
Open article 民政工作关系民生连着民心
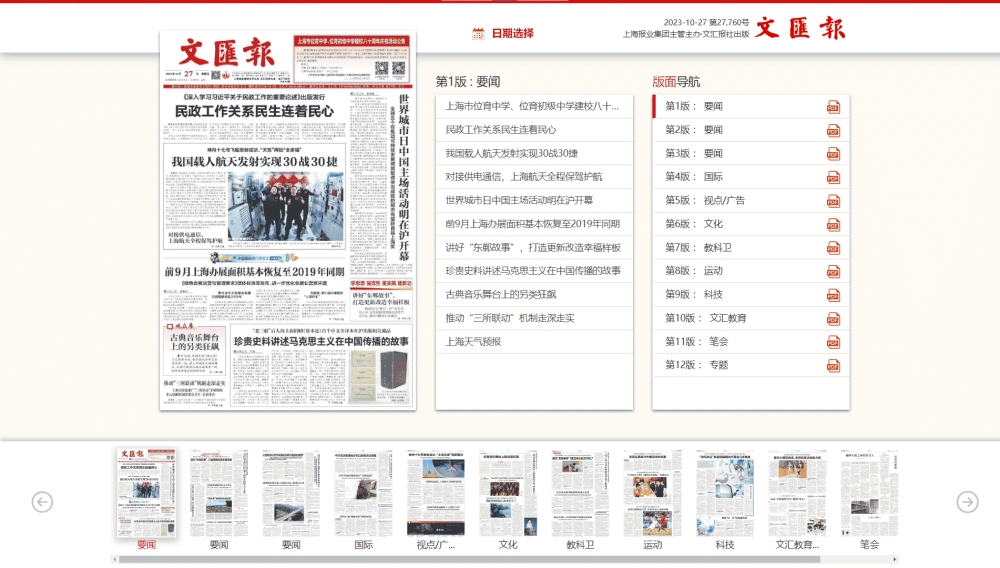501,130
